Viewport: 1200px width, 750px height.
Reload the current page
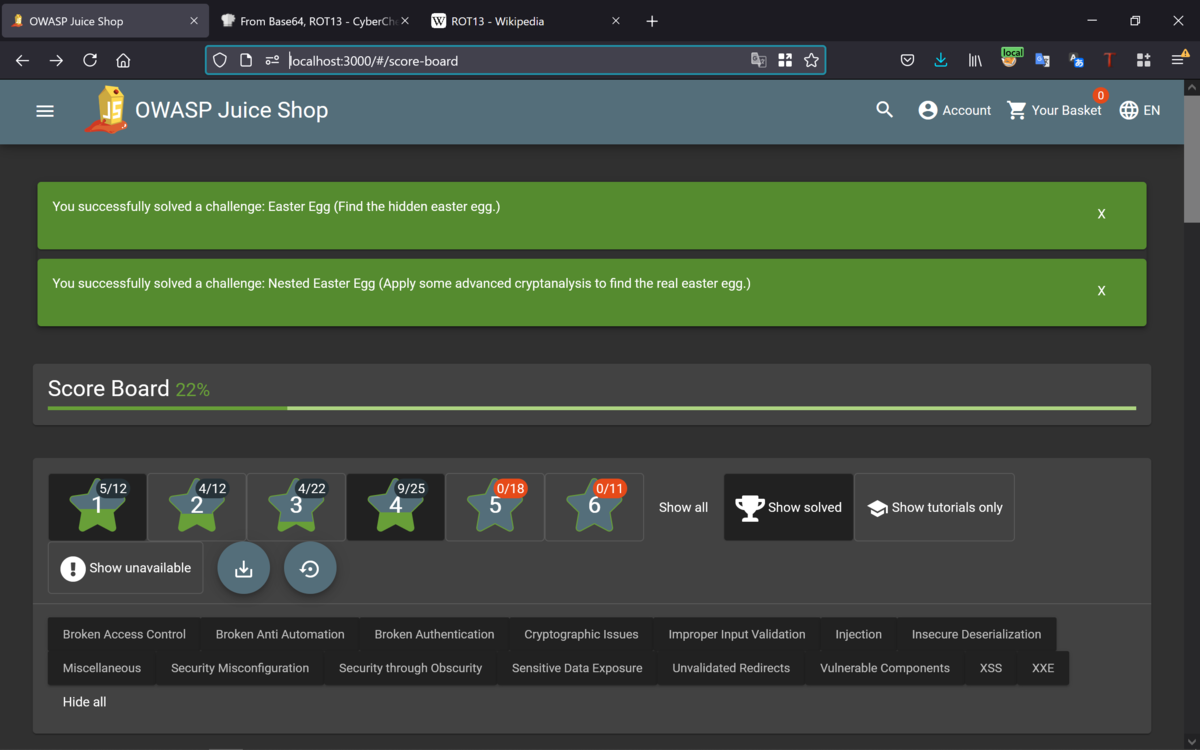coord(90,60)
